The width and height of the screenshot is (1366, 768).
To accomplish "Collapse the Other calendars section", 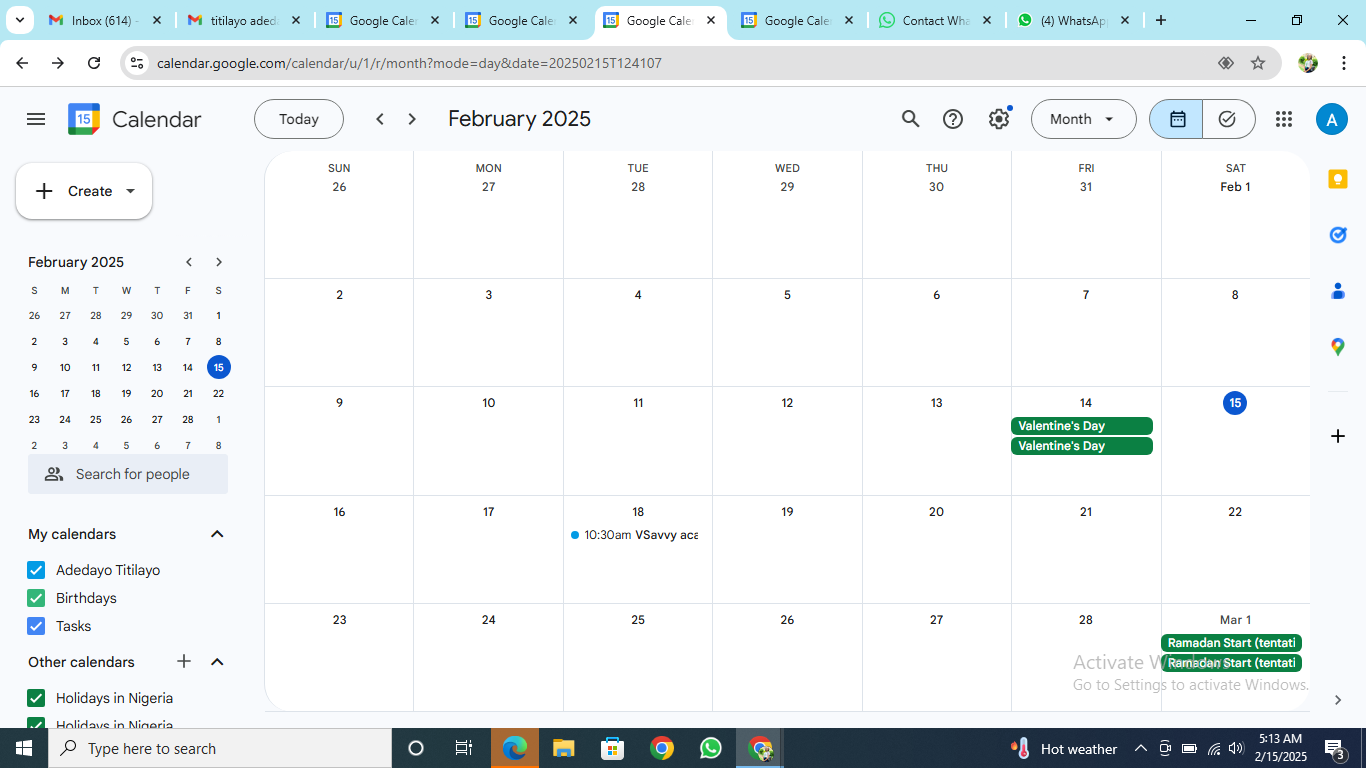I will [217, 661].
